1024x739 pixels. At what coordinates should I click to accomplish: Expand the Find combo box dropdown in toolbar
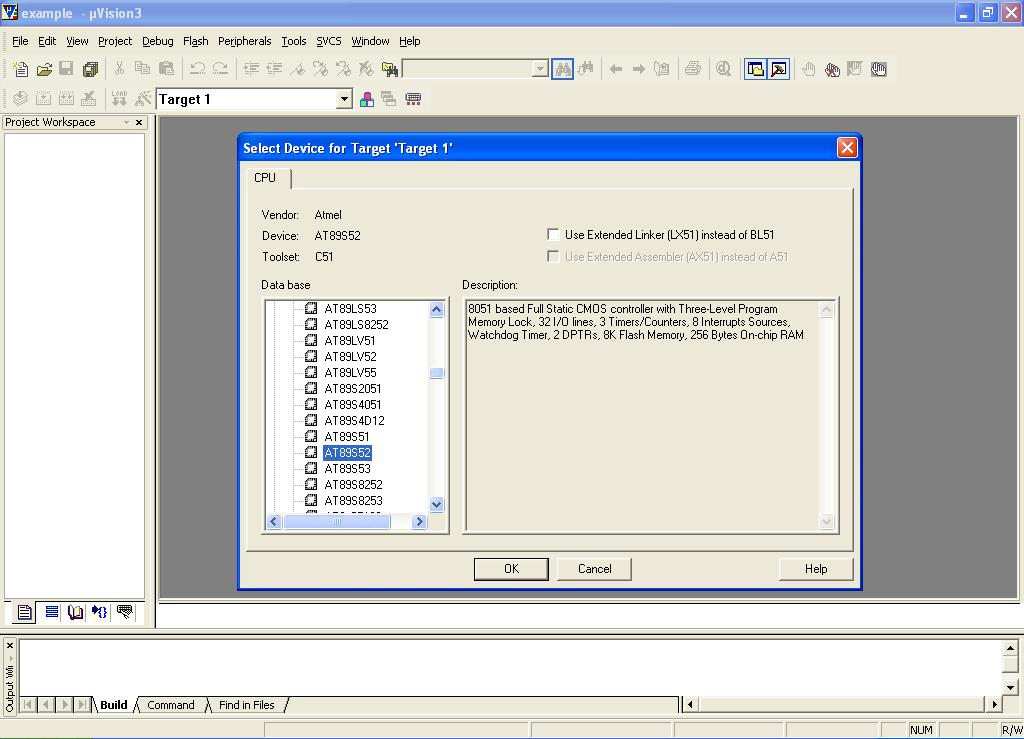(540, 69)
